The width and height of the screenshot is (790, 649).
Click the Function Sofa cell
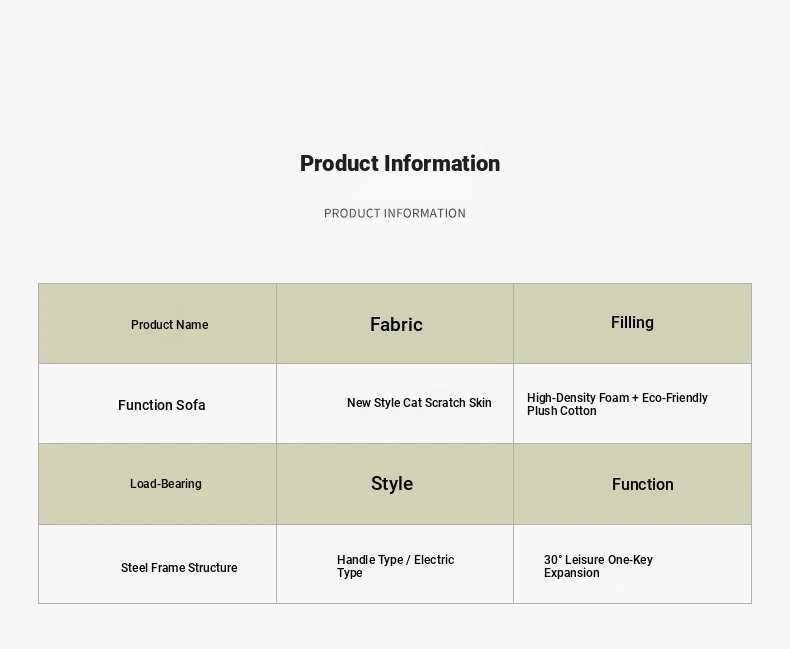(x=157, y=404)
